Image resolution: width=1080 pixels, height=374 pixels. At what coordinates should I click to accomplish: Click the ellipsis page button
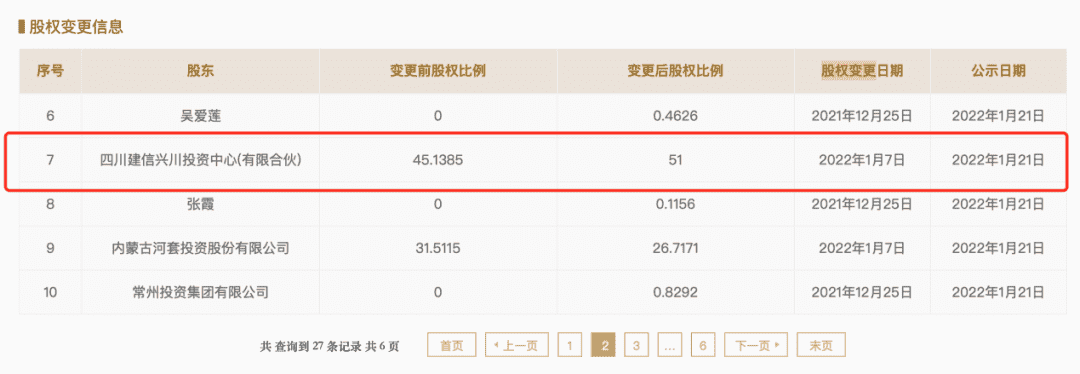click(x=669, y=345)
